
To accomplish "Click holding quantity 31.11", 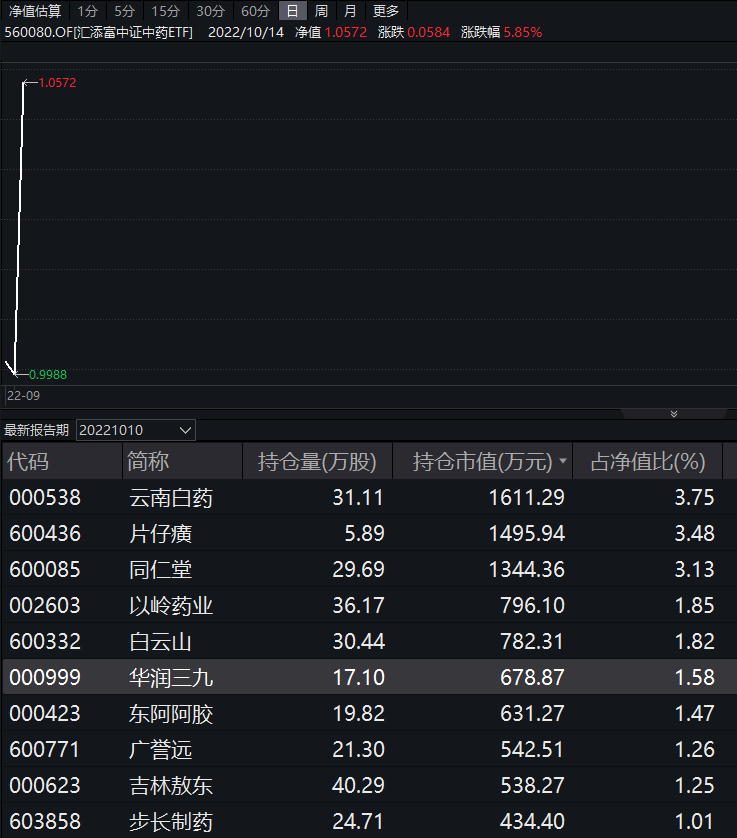I will tap(358, 498).
